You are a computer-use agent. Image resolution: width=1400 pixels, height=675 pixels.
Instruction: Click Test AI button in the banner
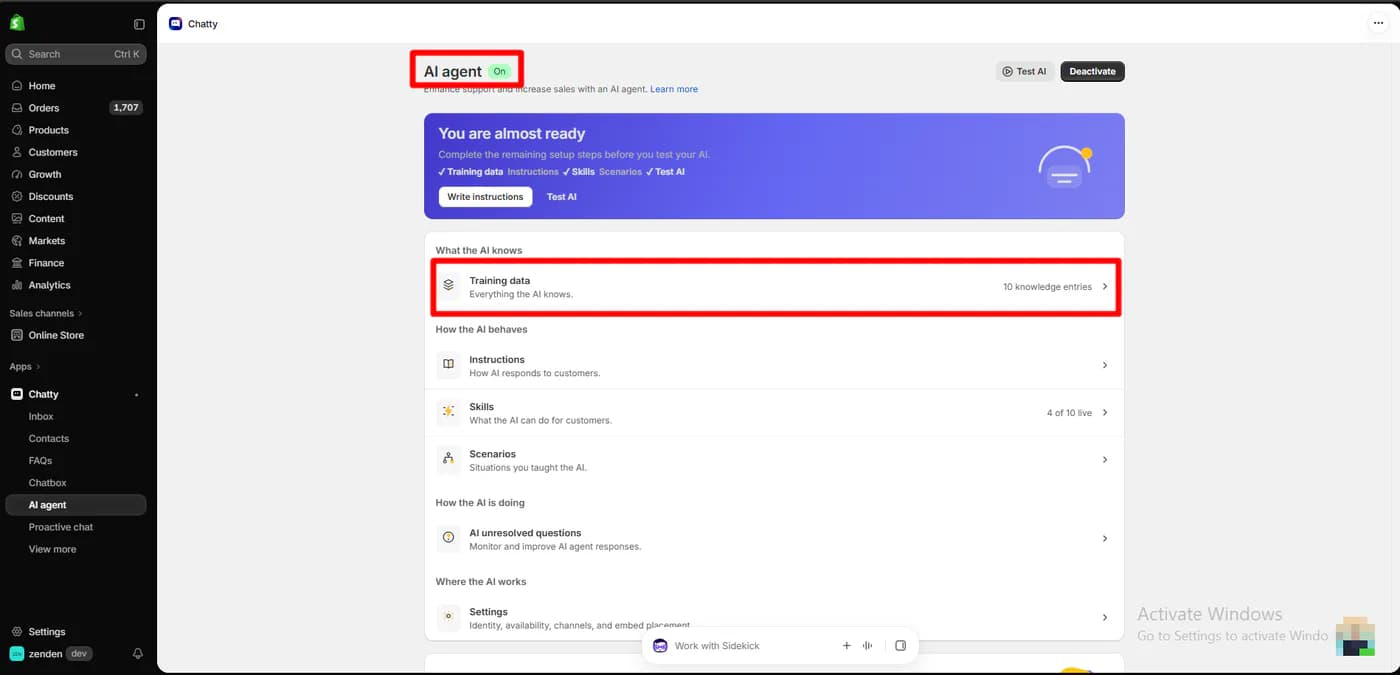click(562, 197)
